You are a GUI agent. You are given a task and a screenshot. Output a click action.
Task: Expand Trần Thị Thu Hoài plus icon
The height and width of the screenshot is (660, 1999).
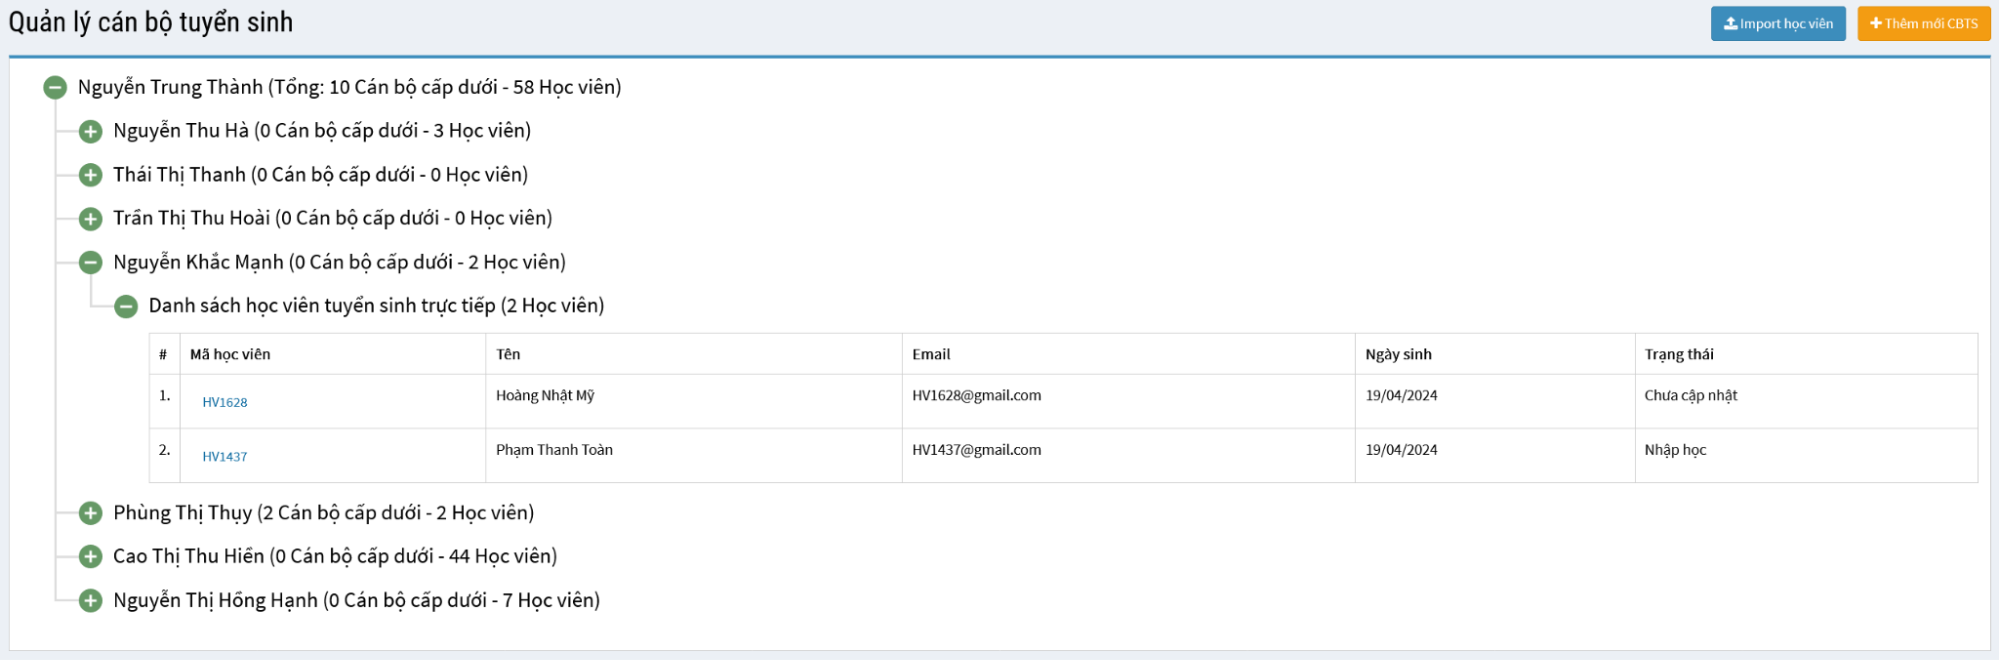[91, 219]
